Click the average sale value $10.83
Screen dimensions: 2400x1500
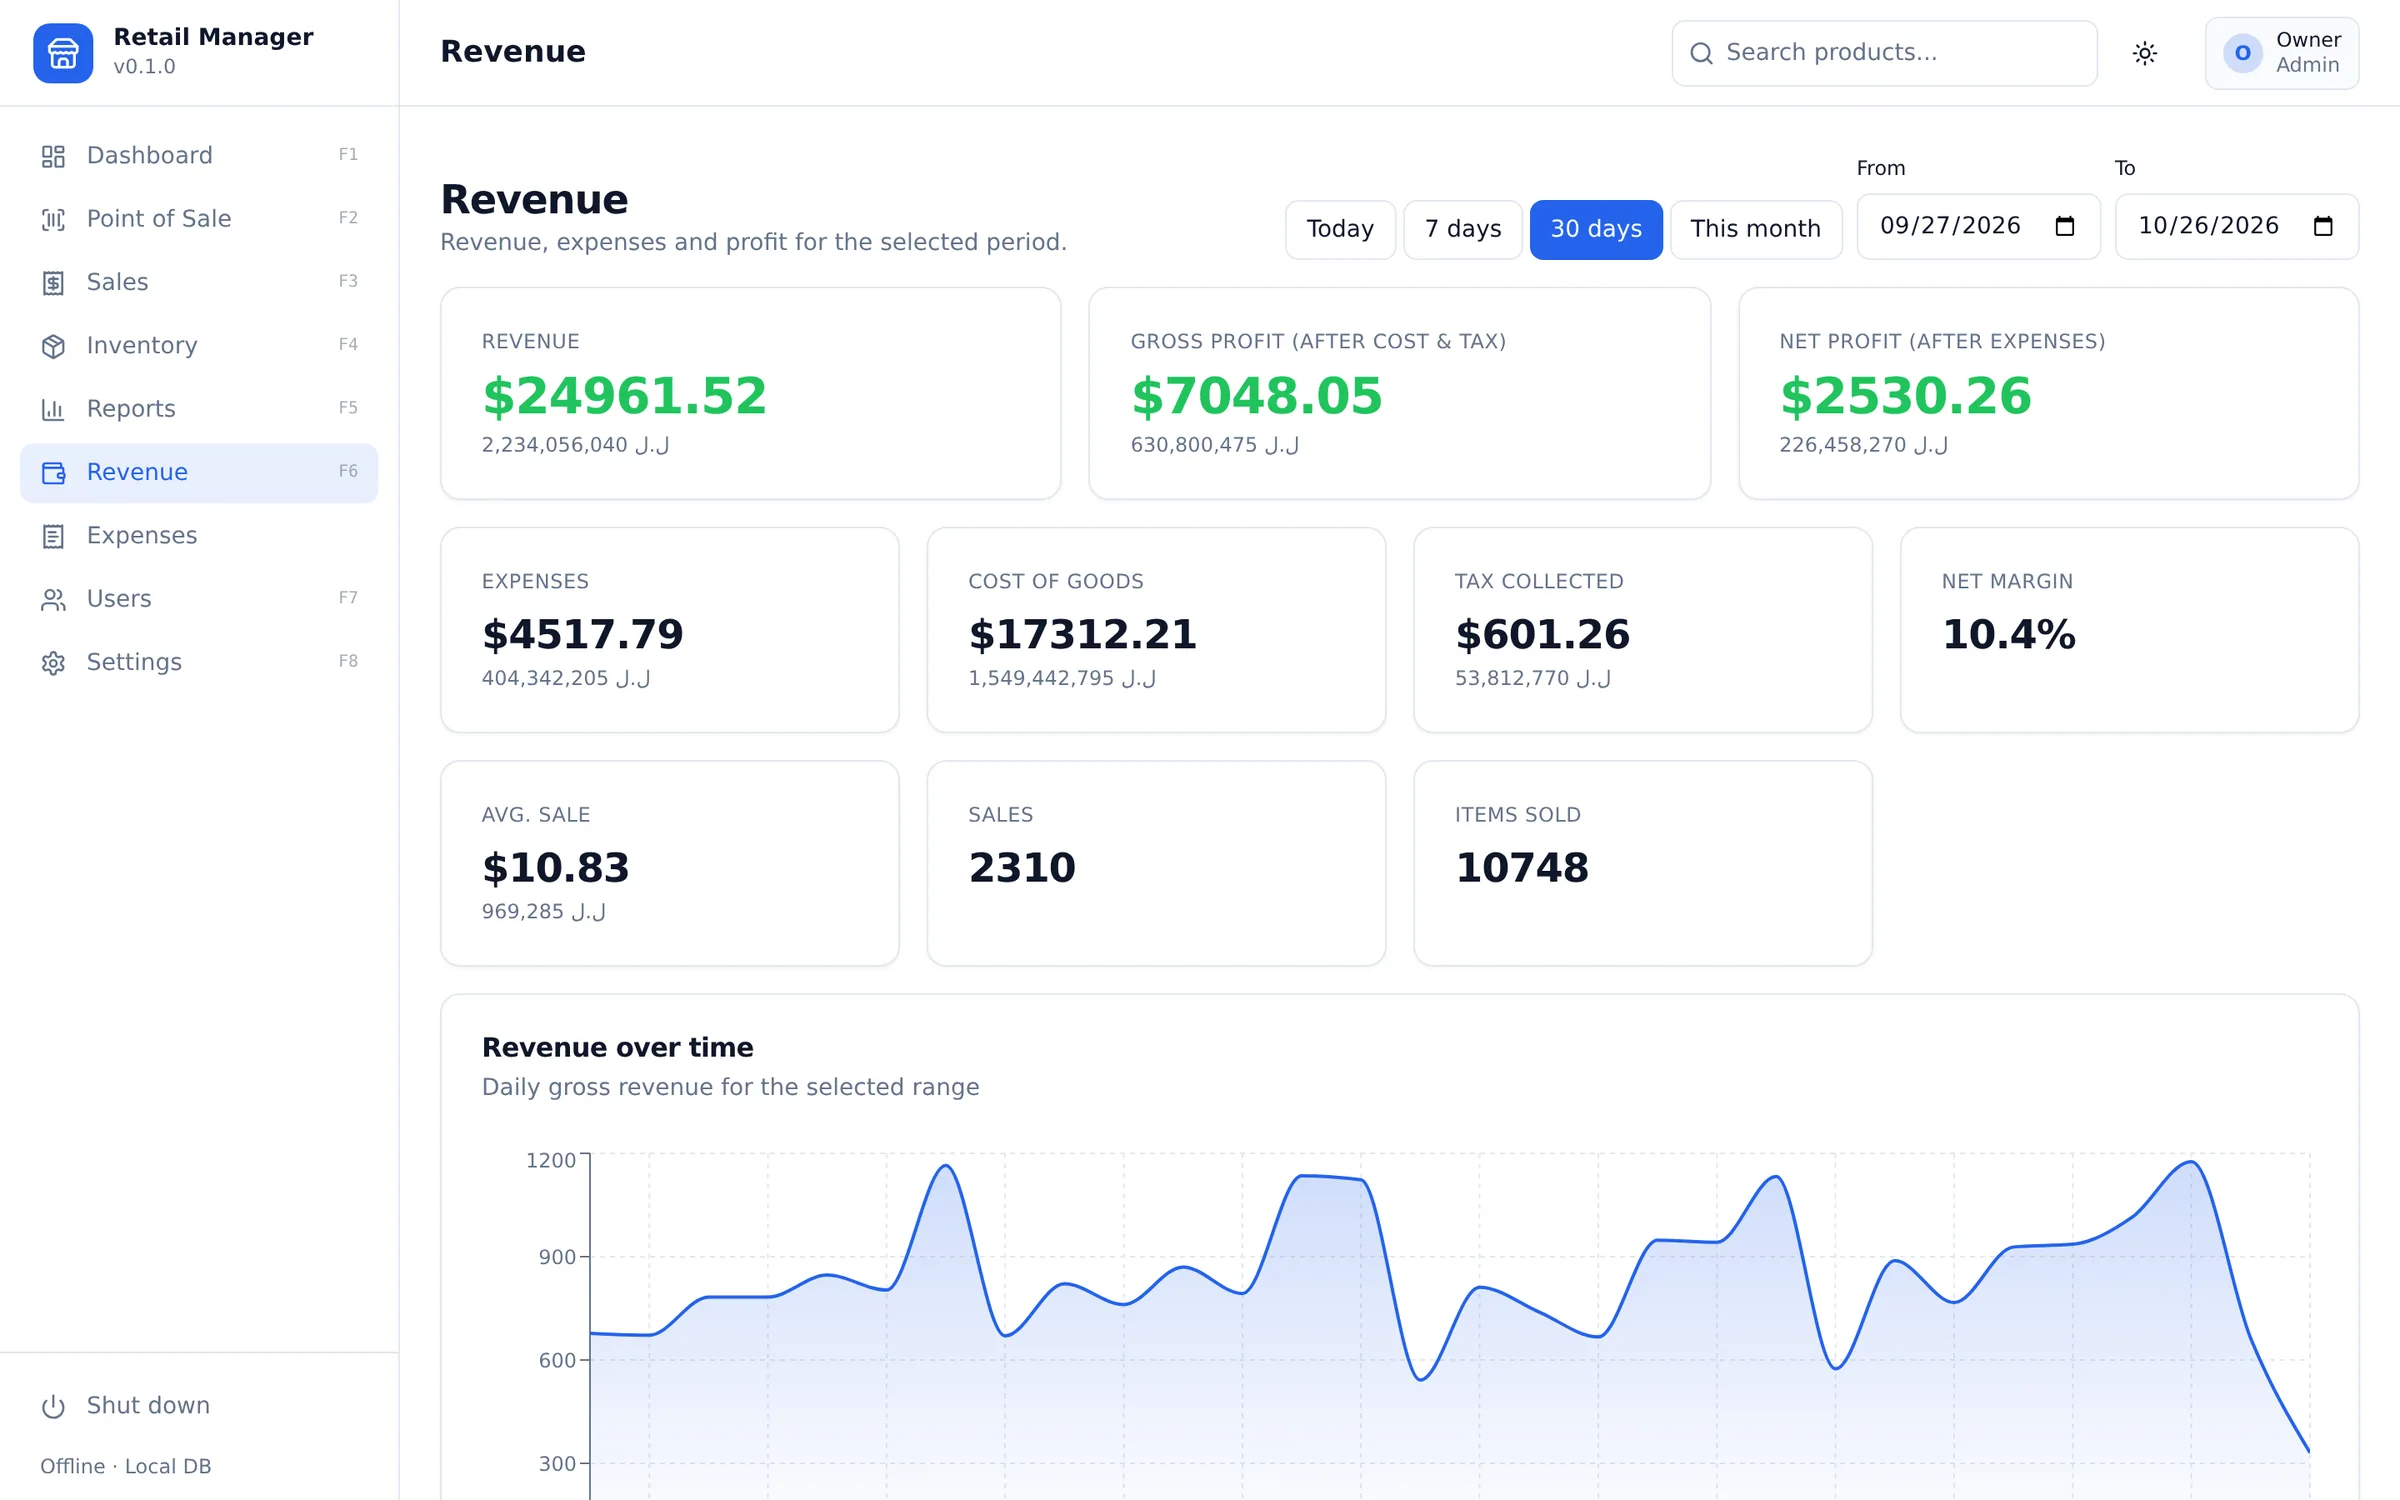pos(555,867)
